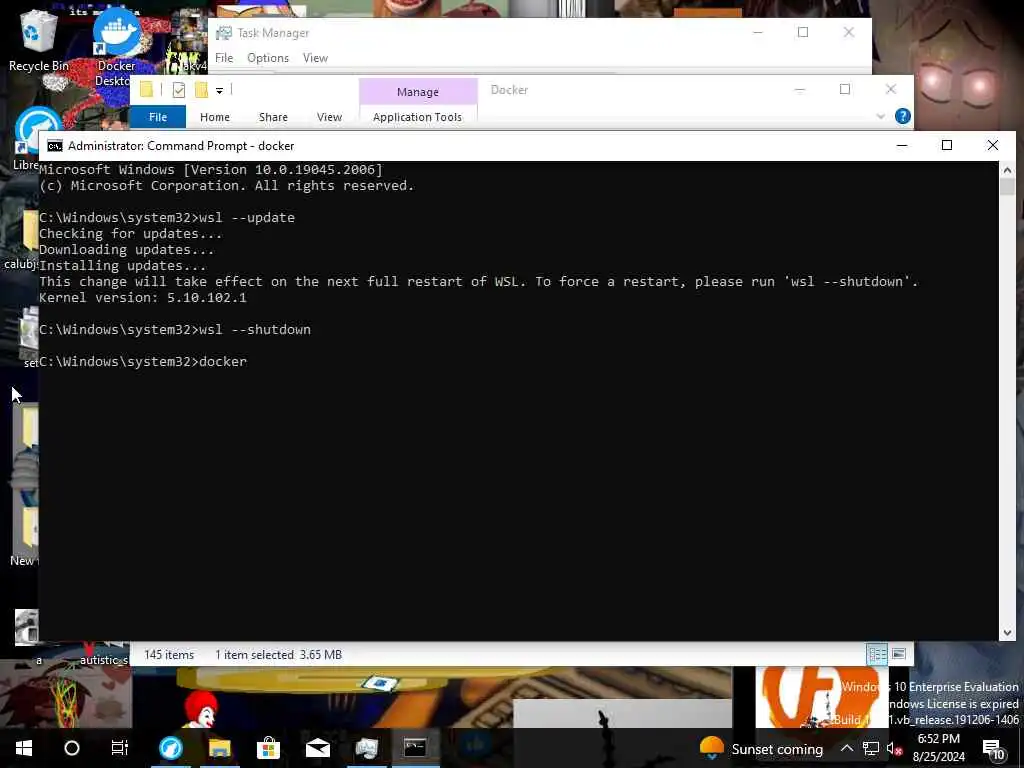Open the Customize Quick Access Toolbar dropdown
Viewport: 1024px width, 768px height.
pyautogui.click(x=219, y=91)
